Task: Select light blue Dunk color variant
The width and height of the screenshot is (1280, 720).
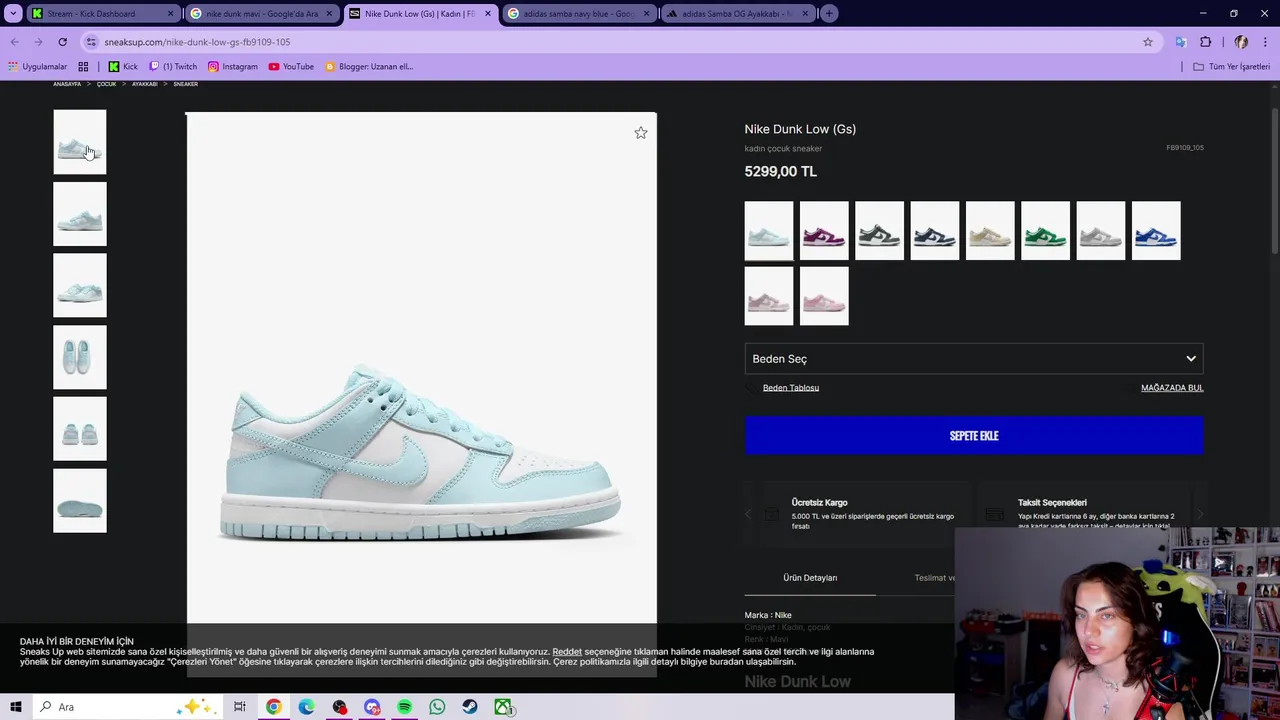Action: [769, 231]
